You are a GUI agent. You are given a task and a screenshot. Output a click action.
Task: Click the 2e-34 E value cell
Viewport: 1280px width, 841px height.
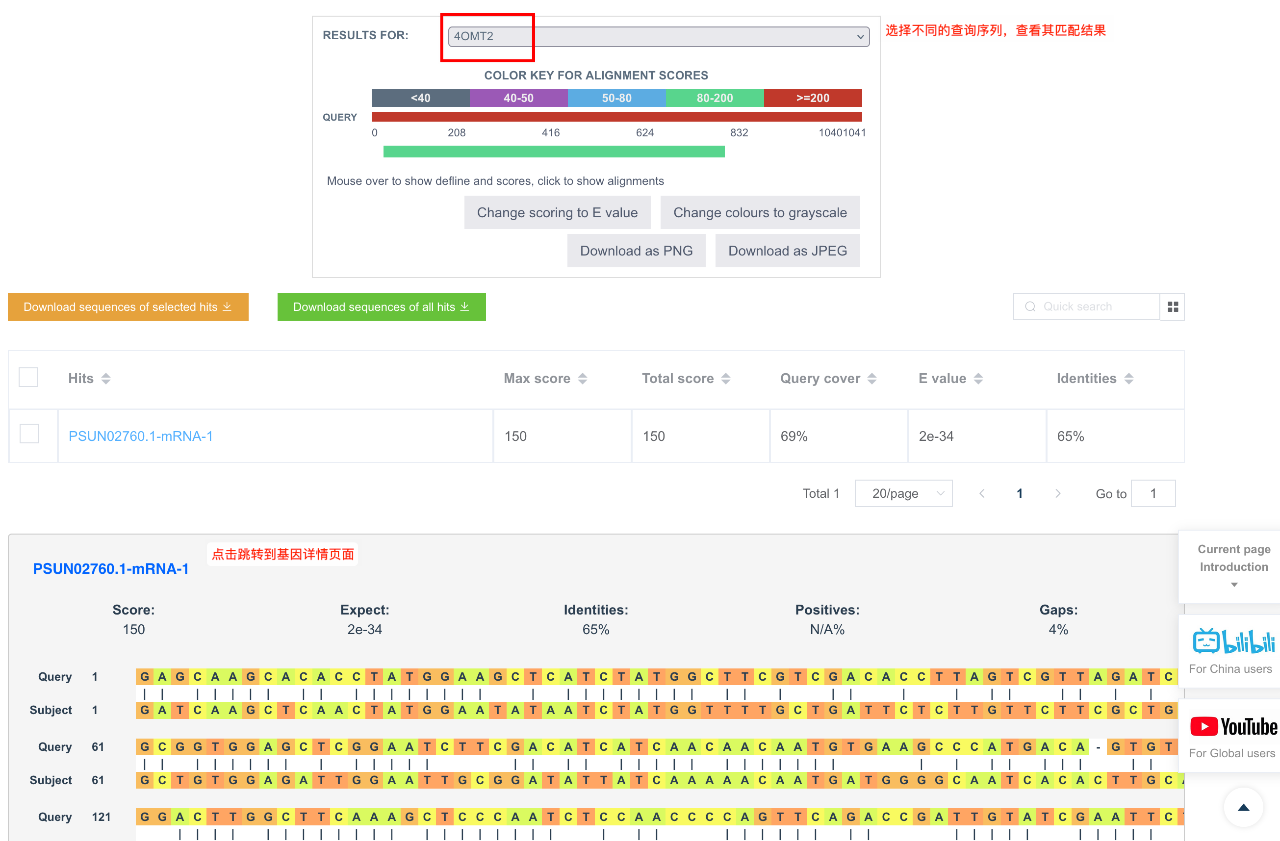(x=978, y=436)
